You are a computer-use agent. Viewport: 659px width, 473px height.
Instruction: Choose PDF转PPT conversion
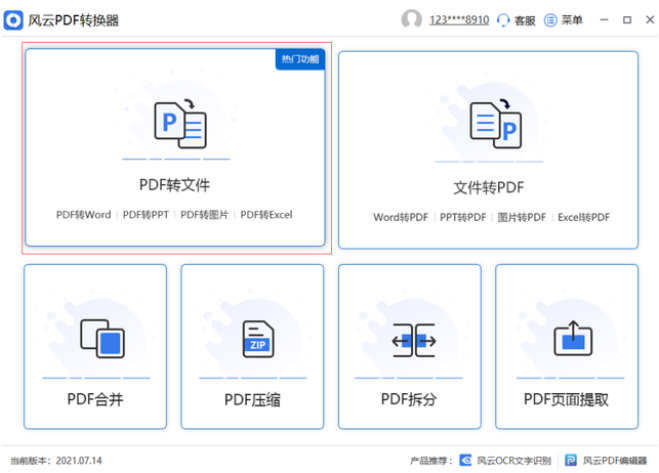click(x=145, y=215)
